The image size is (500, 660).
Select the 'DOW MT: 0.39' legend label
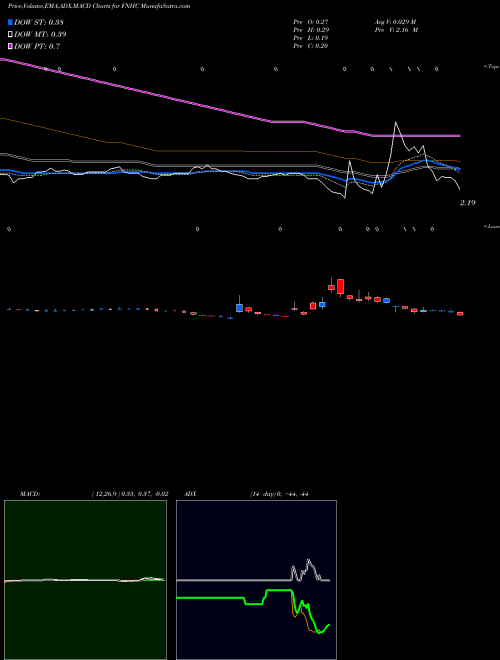[40, 35]
